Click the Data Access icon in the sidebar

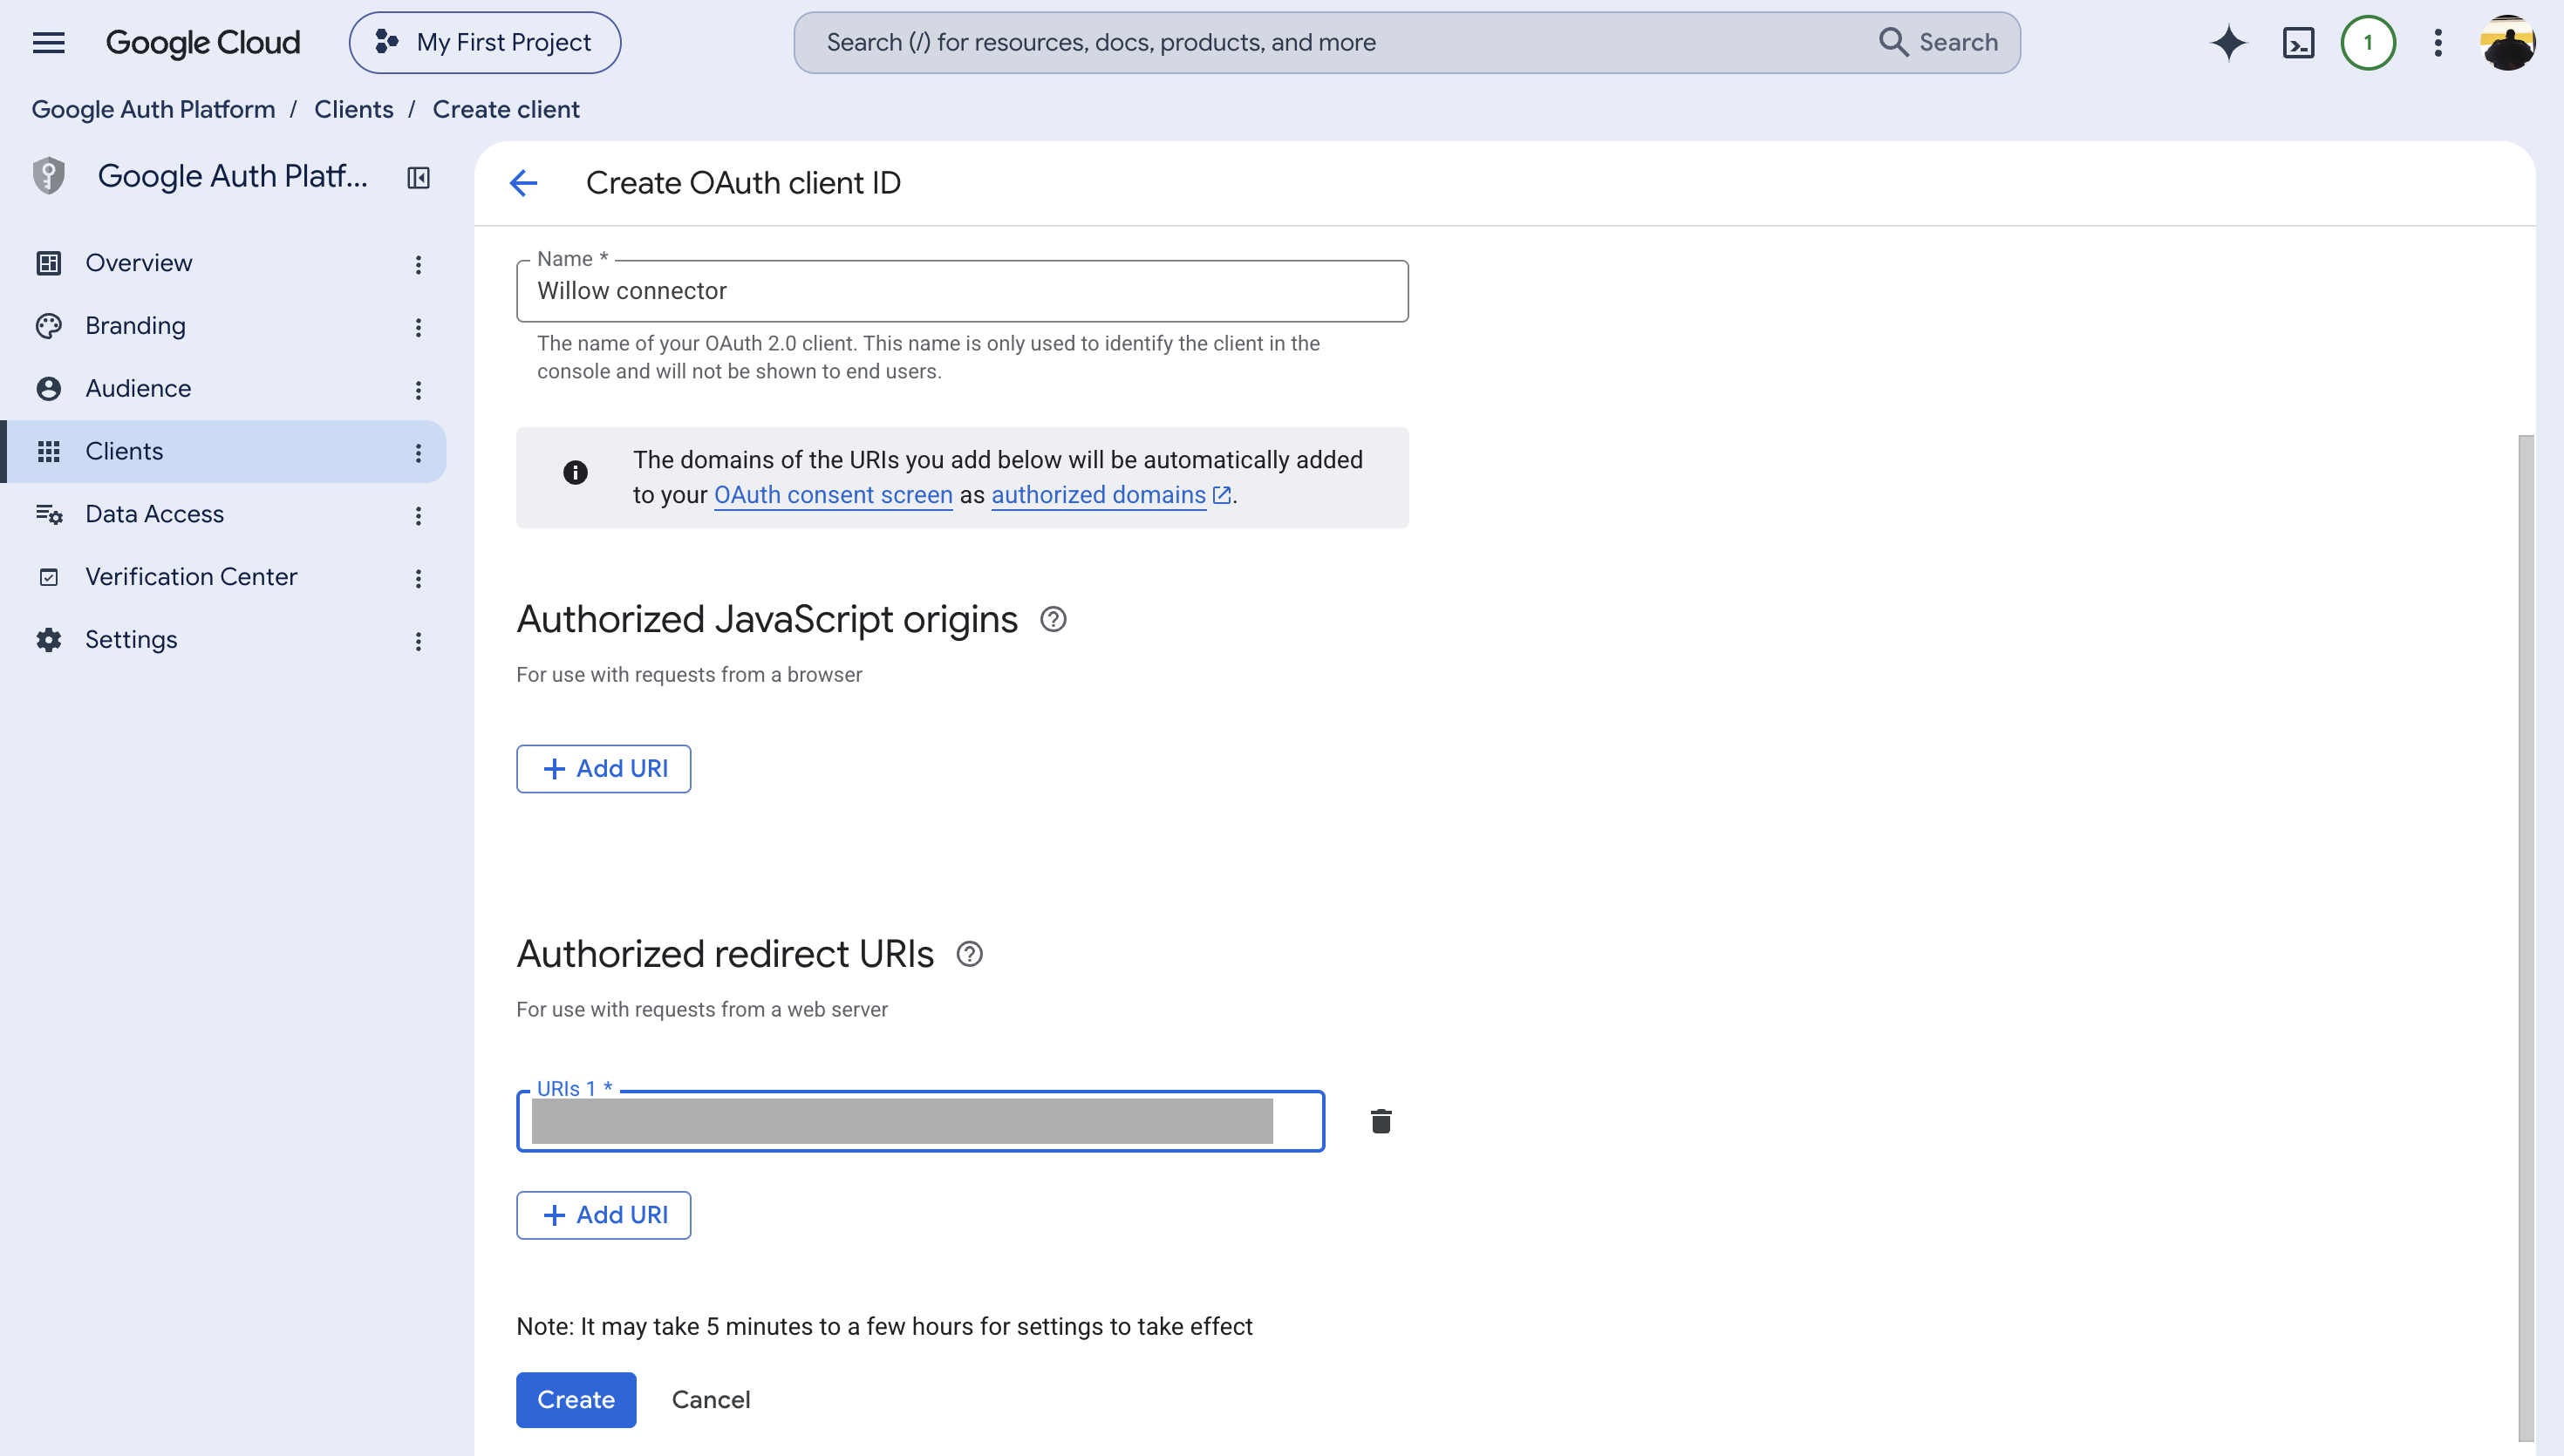pos(48,515)
